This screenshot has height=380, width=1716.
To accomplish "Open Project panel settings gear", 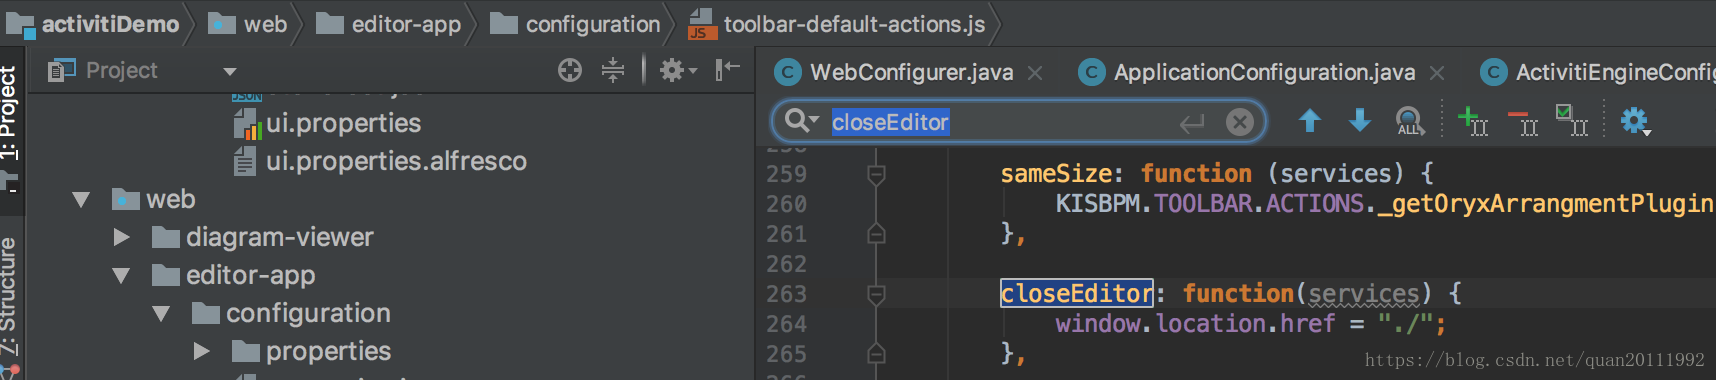I will point(677,70).
